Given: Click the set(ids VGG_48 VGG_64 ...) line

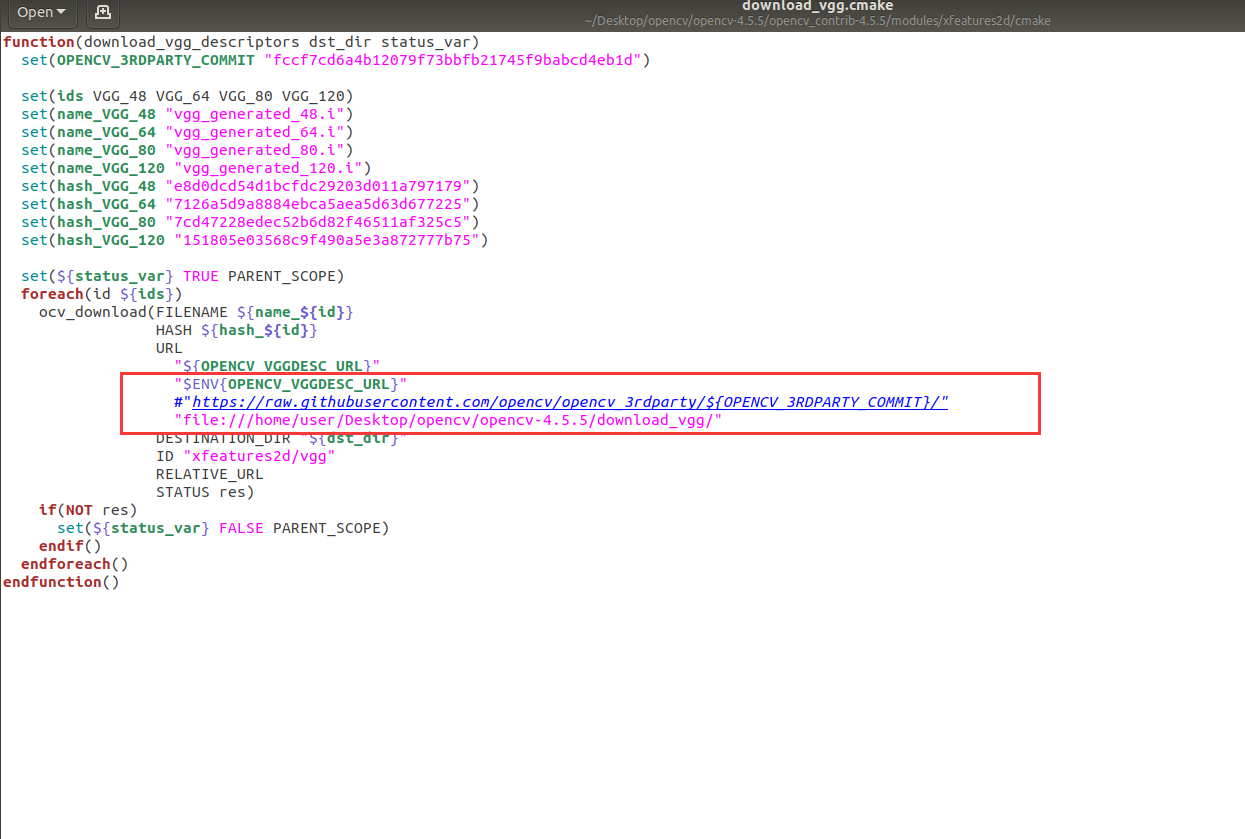Looking at the screenshot, I should (187, 96).
